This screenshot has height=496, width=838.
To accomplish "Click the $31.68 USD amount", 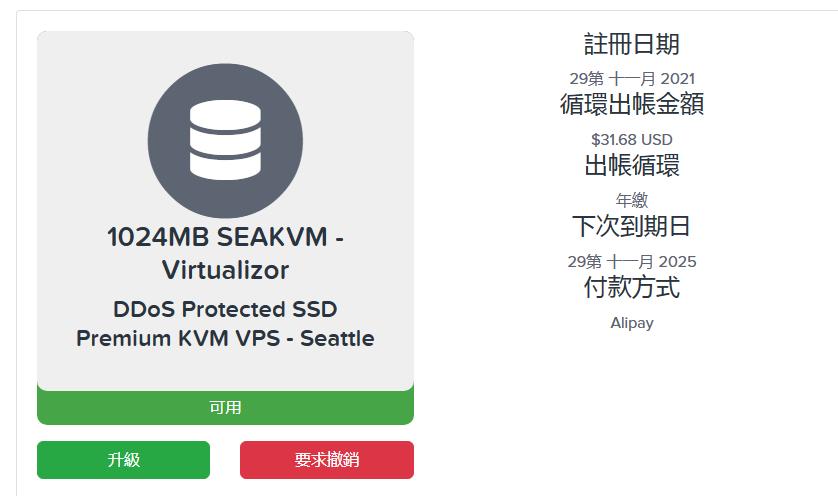I will pyautogui.click(x=632, y=140).
